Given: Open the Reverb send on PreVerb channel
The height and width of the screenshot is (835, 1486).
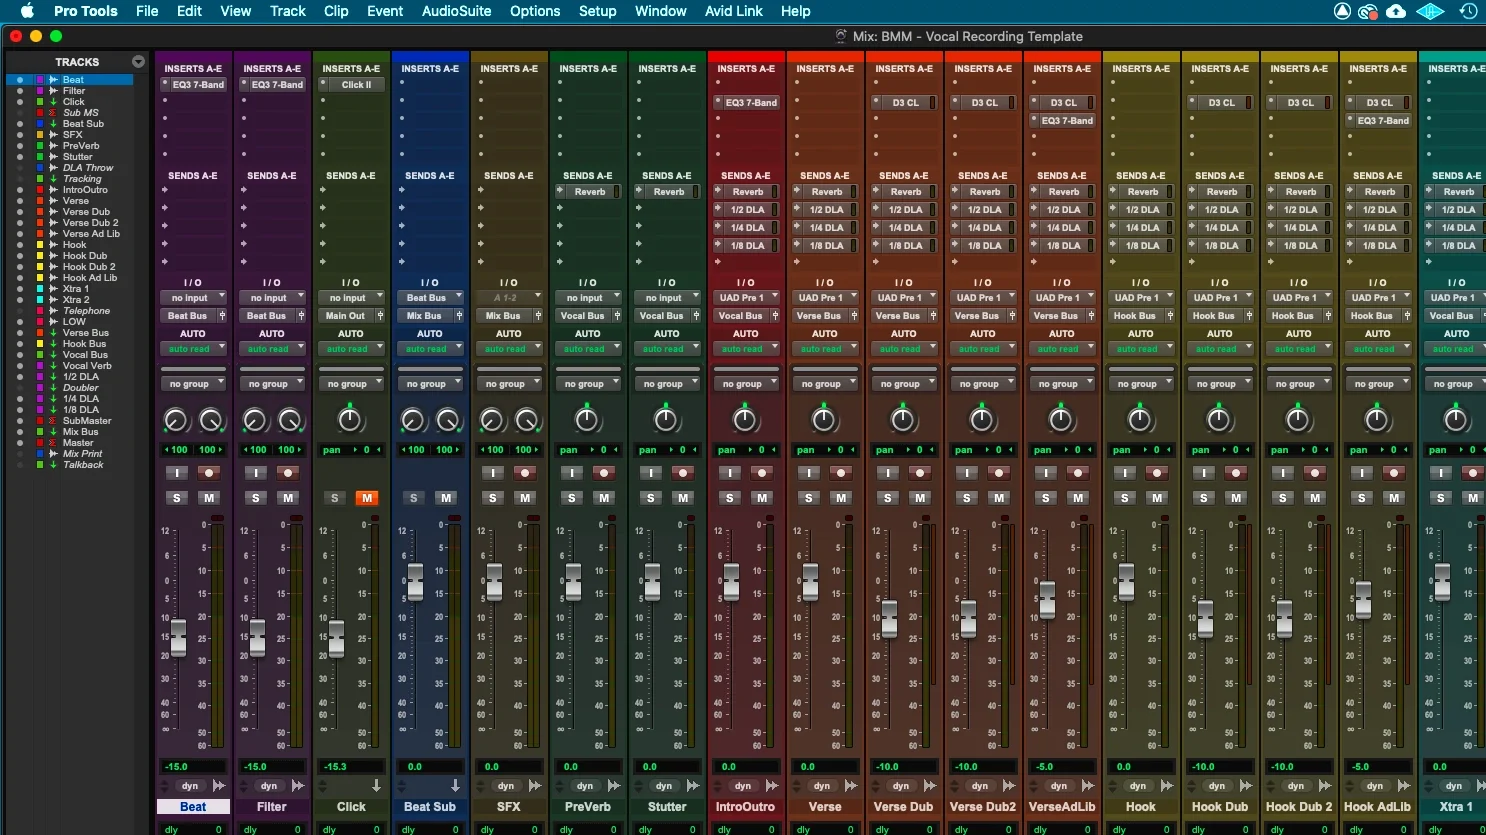Looking at the screenshot, I should click(590, 192).
